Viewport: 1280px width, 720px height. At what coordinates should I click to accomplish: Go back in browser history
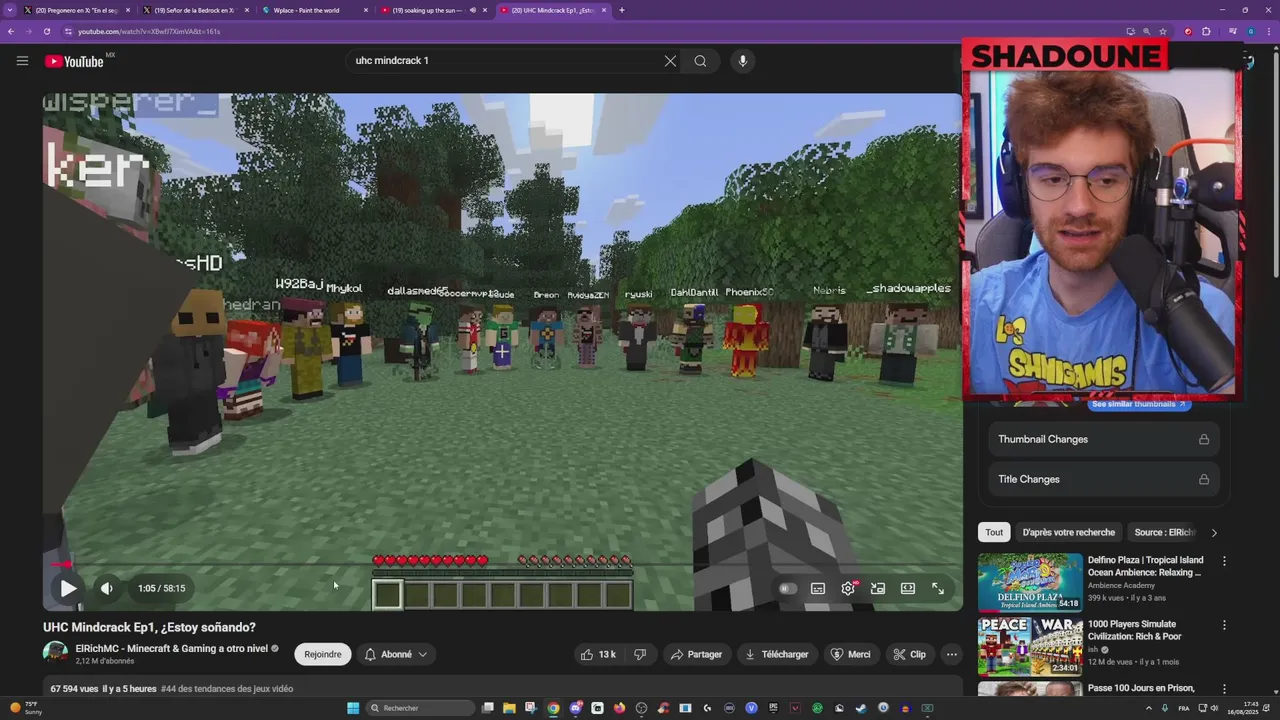[11, 31]
